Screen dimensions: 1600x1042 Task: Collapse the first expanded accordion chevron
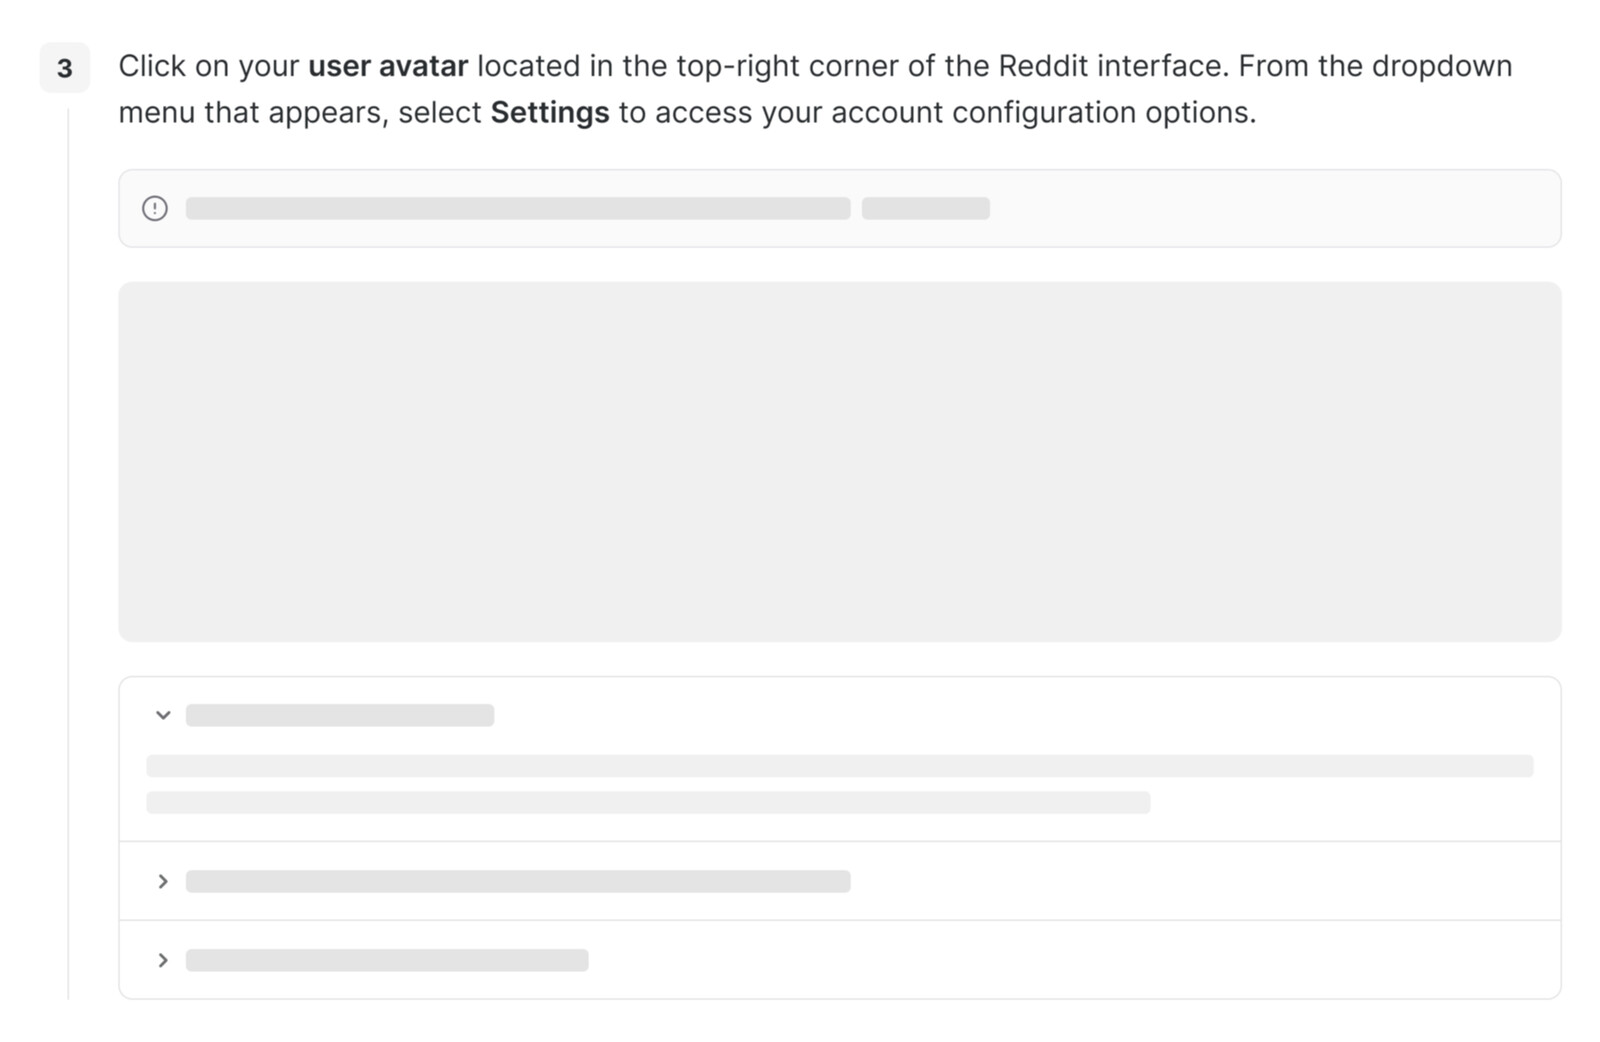tap(163, 715)
